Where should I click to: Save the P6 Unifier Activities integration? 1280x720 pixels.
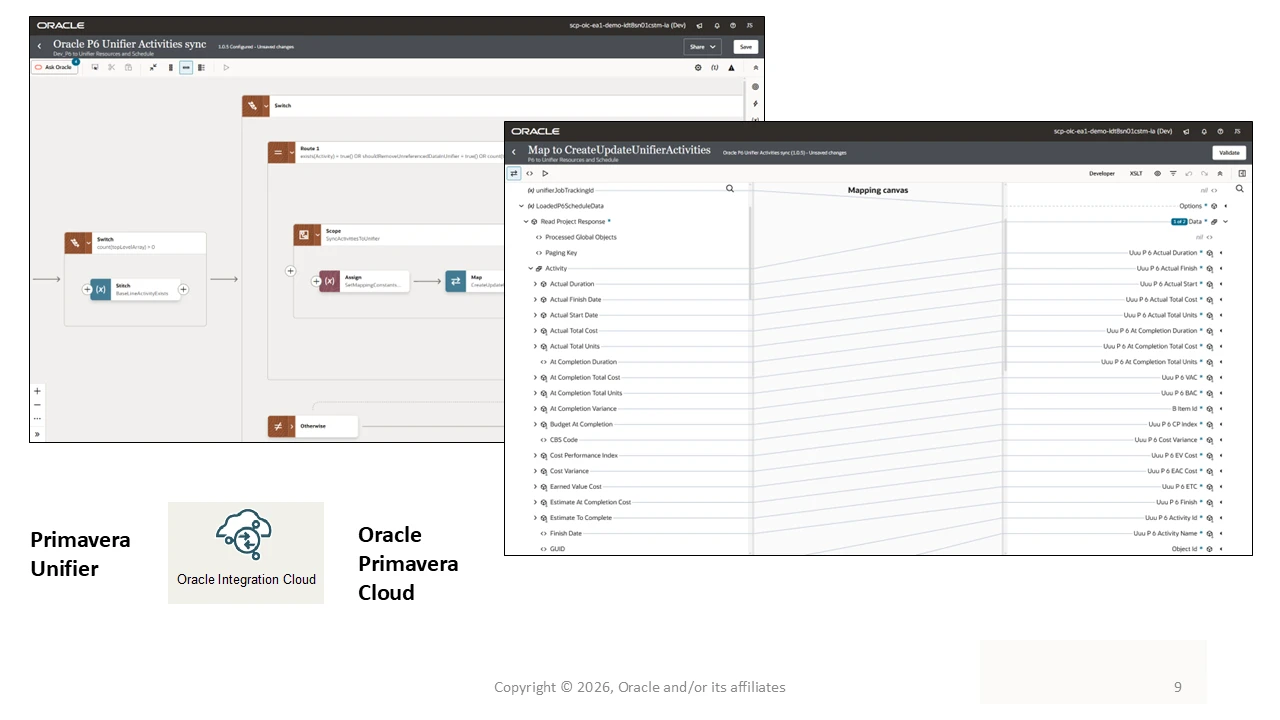(x=745, y=47)
